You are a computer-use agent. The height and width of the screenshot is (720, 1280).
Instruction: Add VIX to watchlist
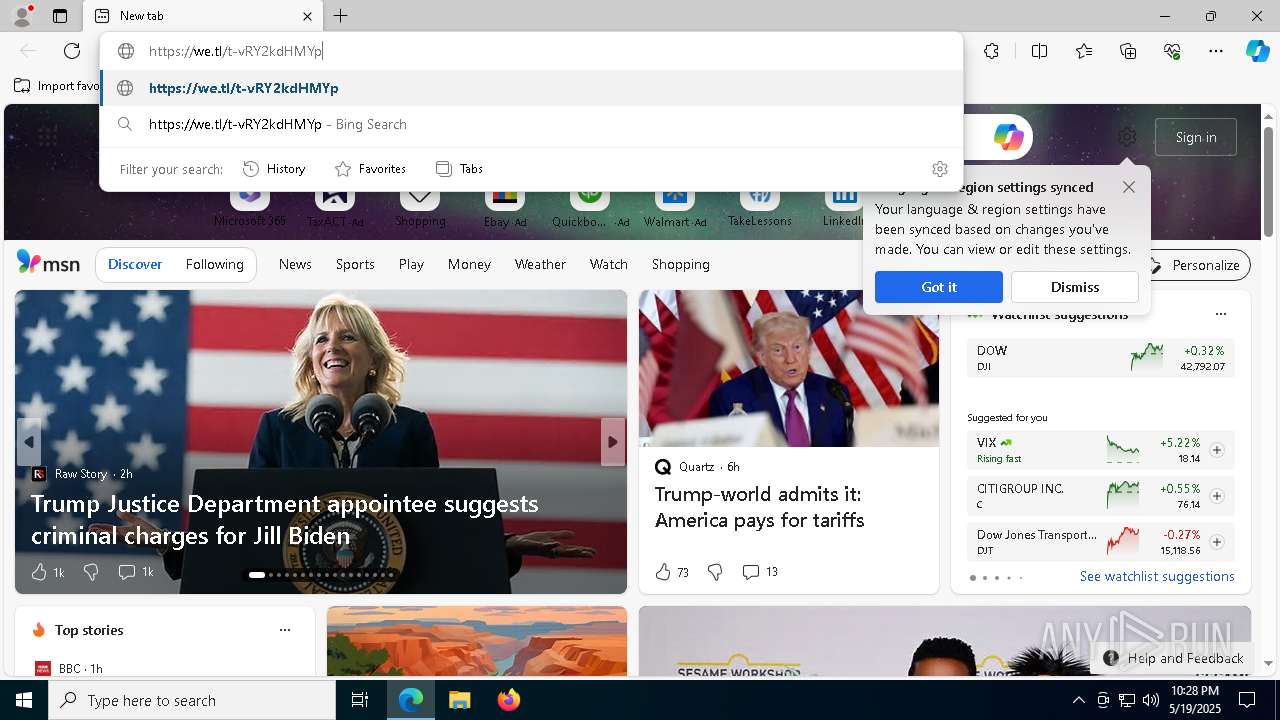tap(1216, 450)
